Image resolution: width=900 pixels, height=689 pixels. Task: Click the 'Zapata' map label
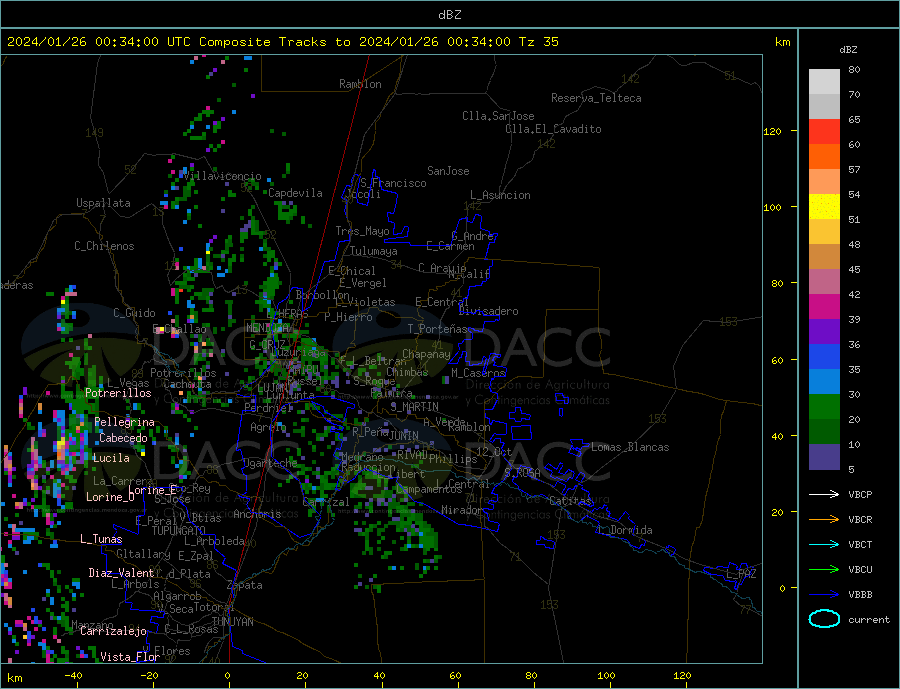[x=245, y=585]
